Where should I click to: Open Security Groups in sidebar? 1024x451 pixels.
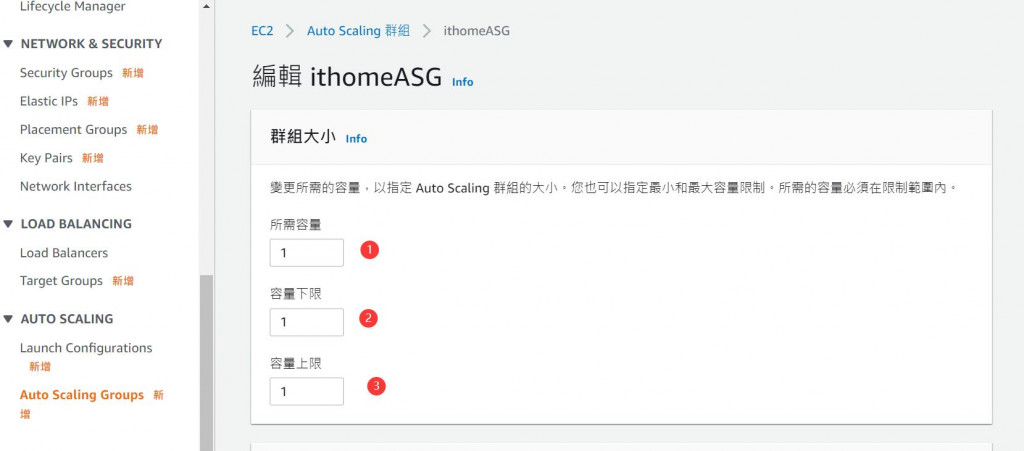point(66,73)
